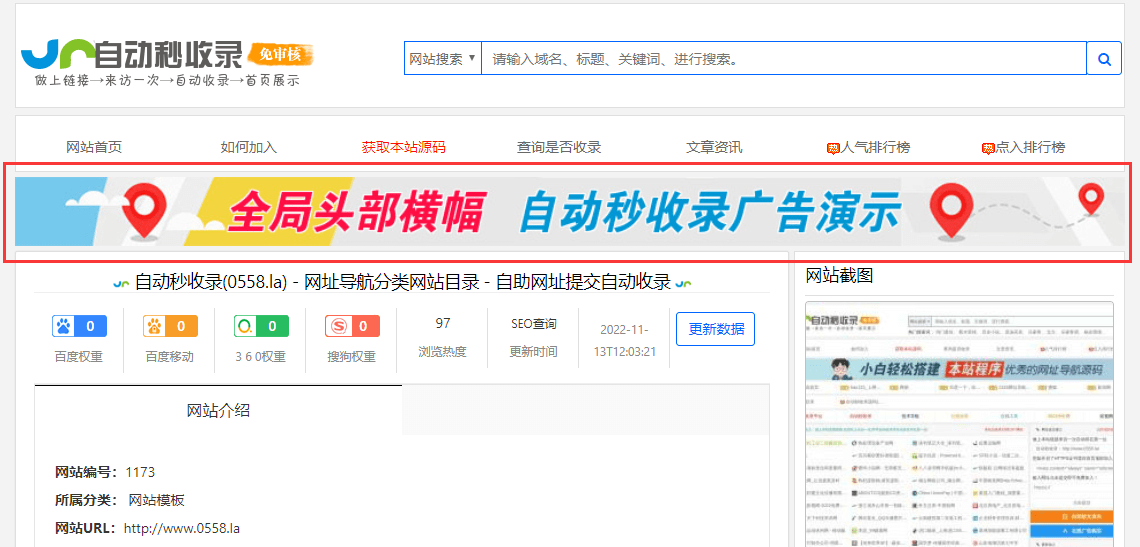Click the red 获取本站源码 link
The height and width of the screenshot is (547, 1140).
tap(403, 147)
